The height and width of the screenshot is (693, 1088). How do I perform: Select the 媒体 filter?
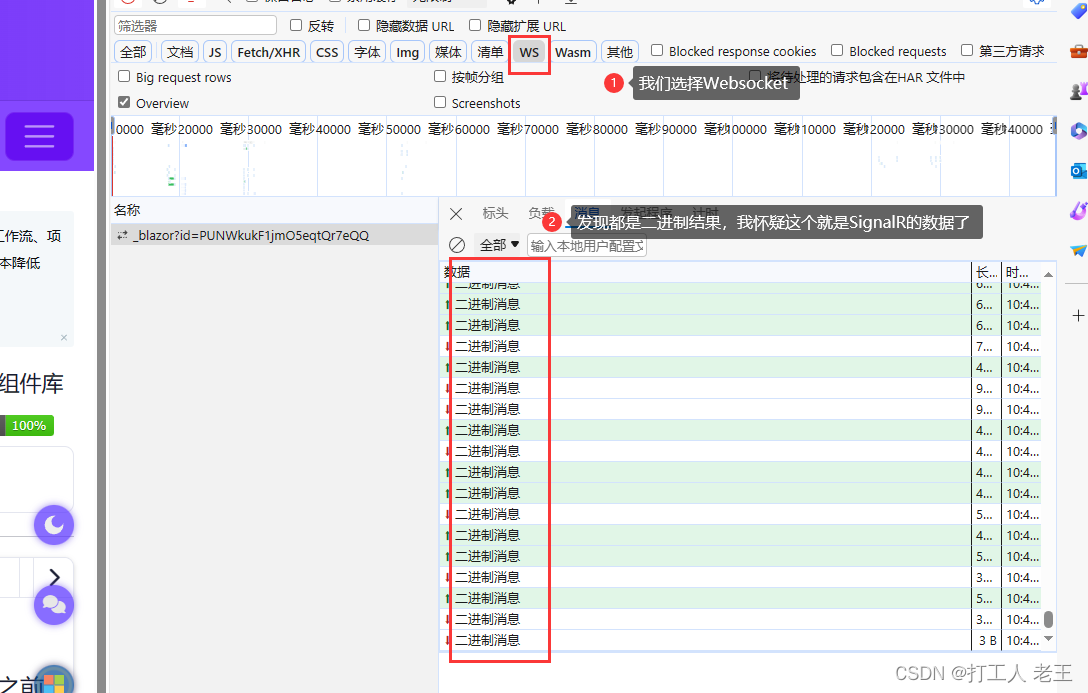click(x=448, y=52)
